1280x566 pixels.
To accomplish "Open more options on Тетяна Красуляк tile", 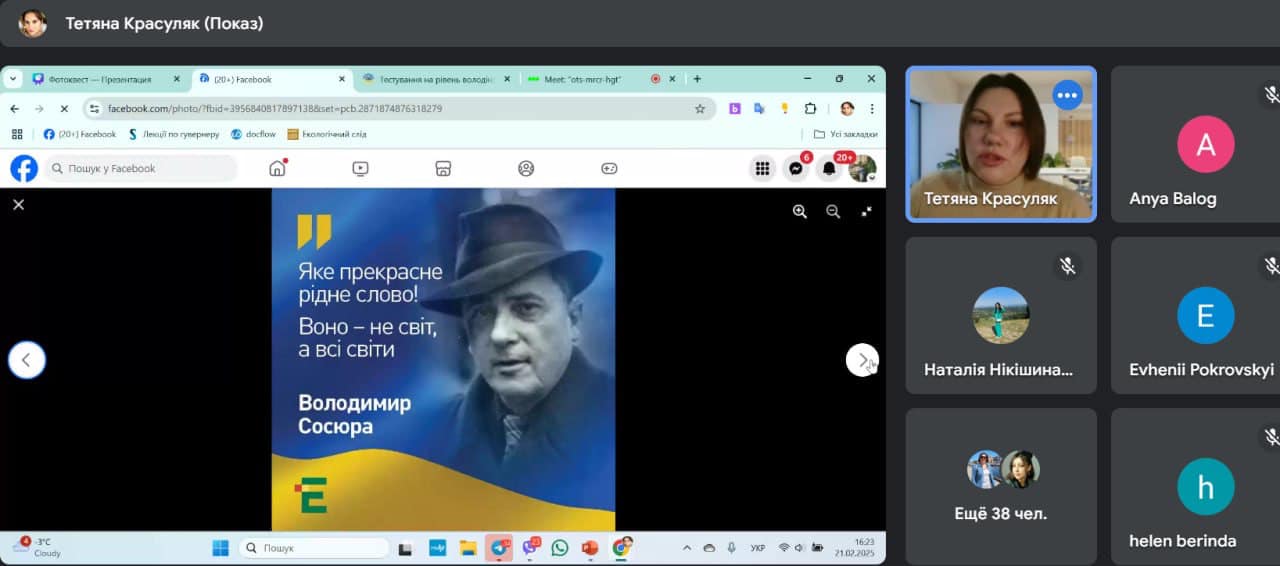I will point(1067,95).
